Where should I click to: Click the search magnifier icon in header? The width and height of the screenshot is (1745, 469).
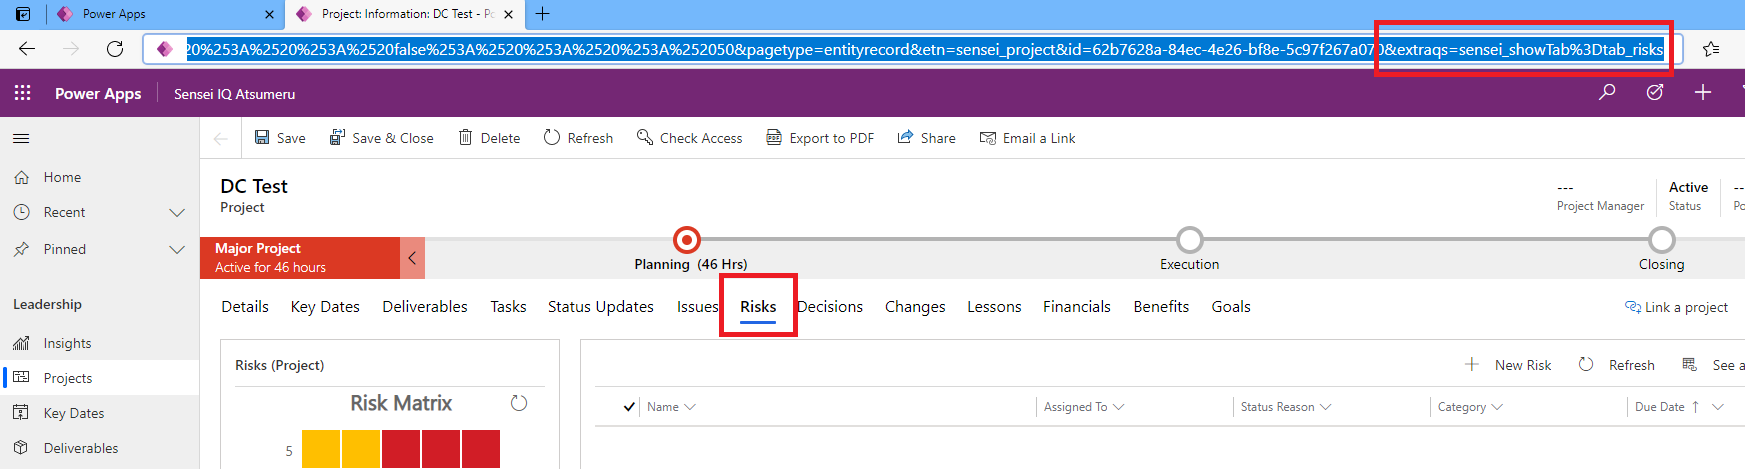click(1607, 92)
